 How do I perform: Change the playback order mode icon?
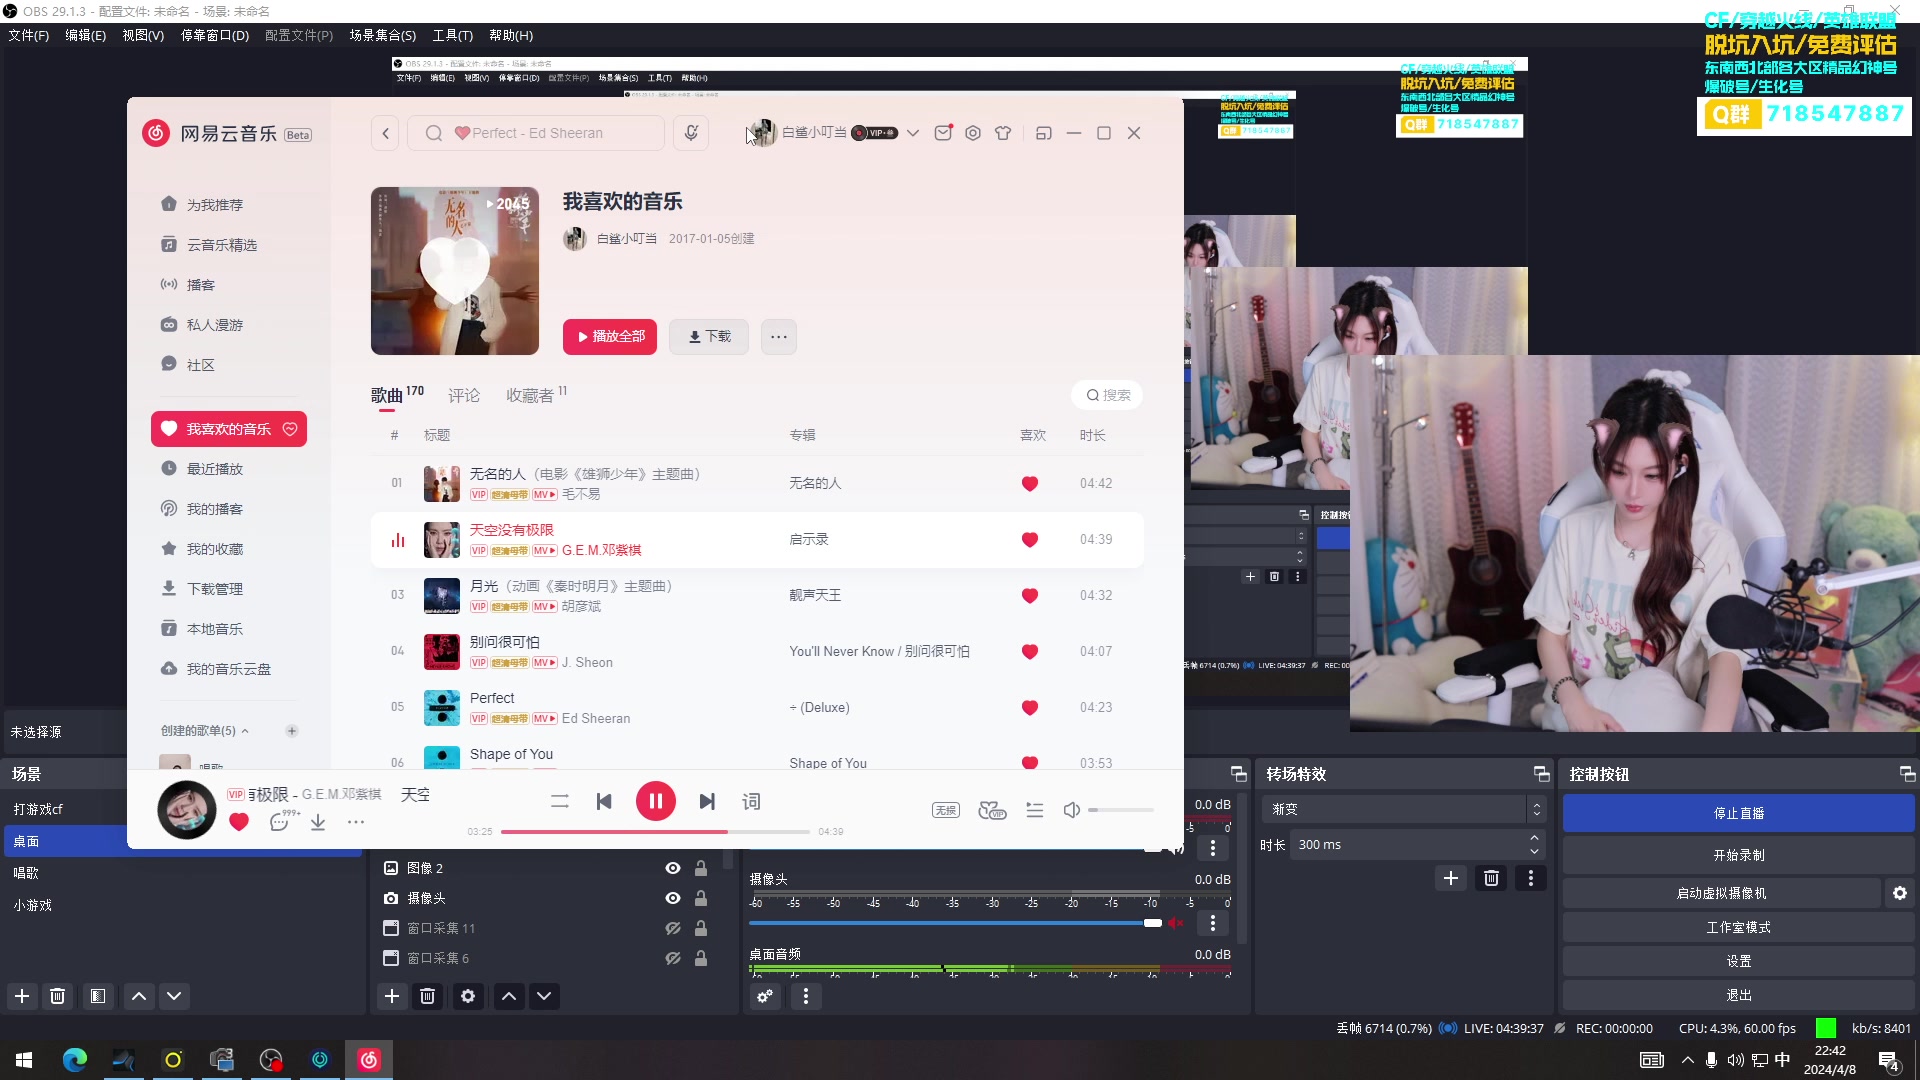560,801
